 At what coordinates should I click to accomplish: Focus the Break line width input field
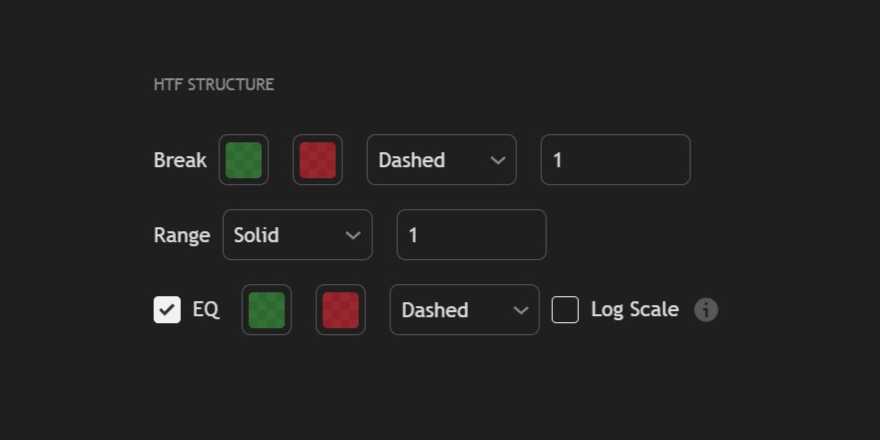615,160
